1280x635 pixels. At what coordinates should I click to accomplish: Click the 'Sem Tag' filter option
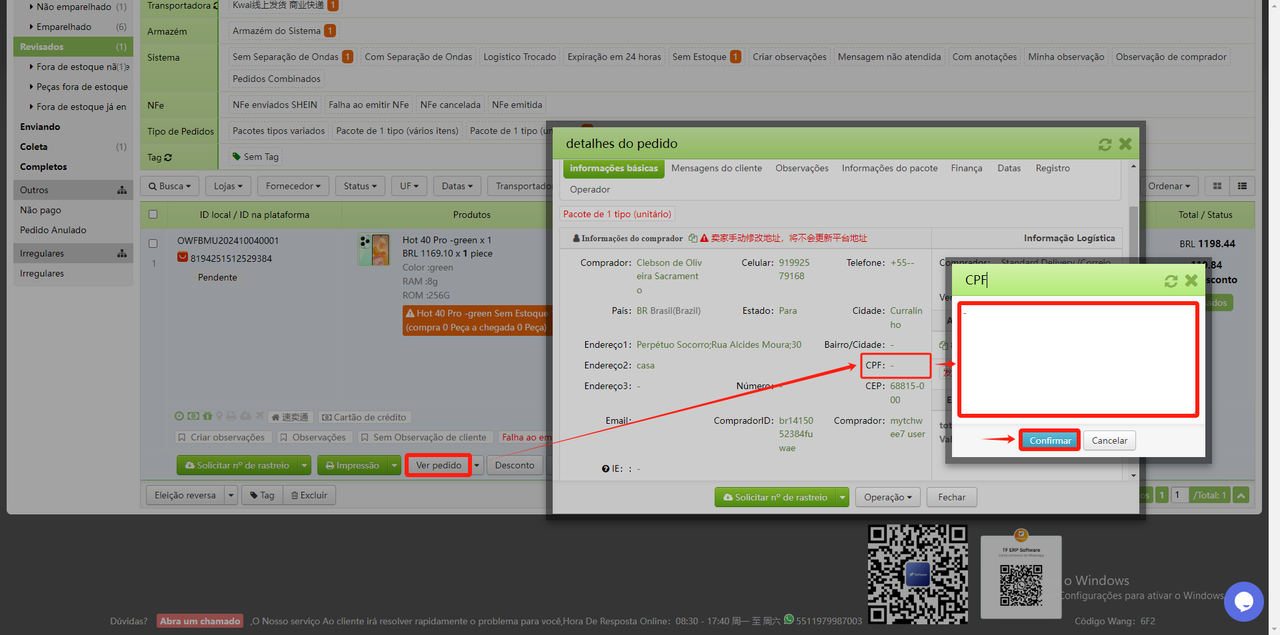pyautogui.click(x=253, y=157)
